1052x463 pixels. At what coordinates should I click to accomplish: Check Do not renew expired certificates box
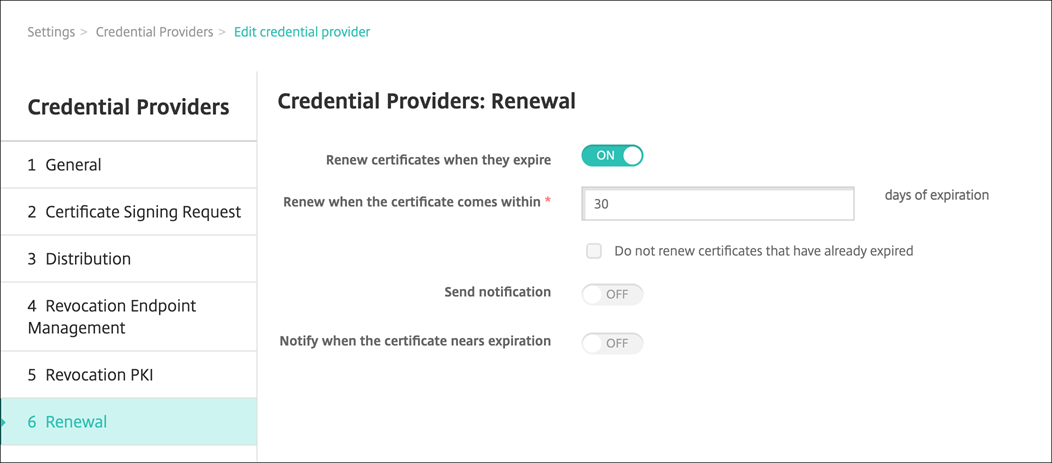pos(594,251)
